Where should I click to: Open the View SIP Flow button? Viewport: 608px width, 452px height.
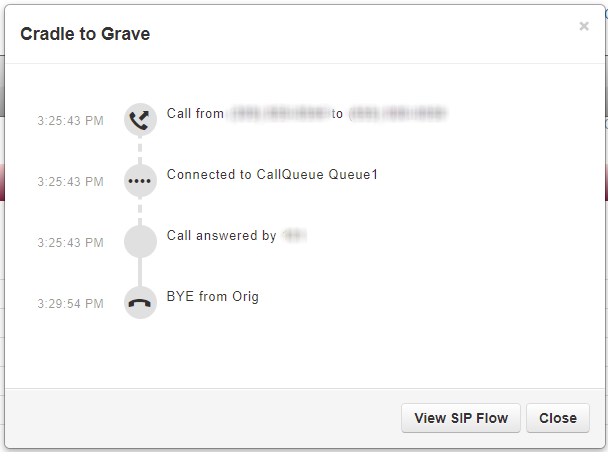(461, 418)
